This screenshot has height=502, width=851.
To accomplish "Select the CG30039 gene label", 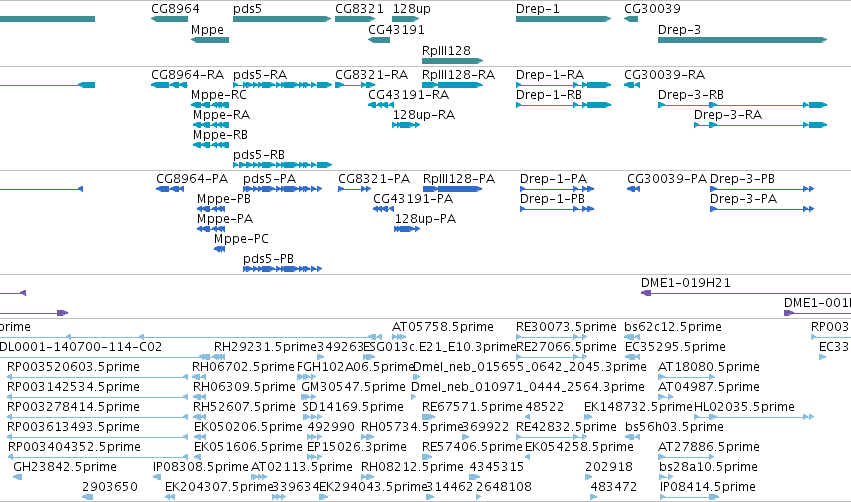I will click(x=652, y=9).
